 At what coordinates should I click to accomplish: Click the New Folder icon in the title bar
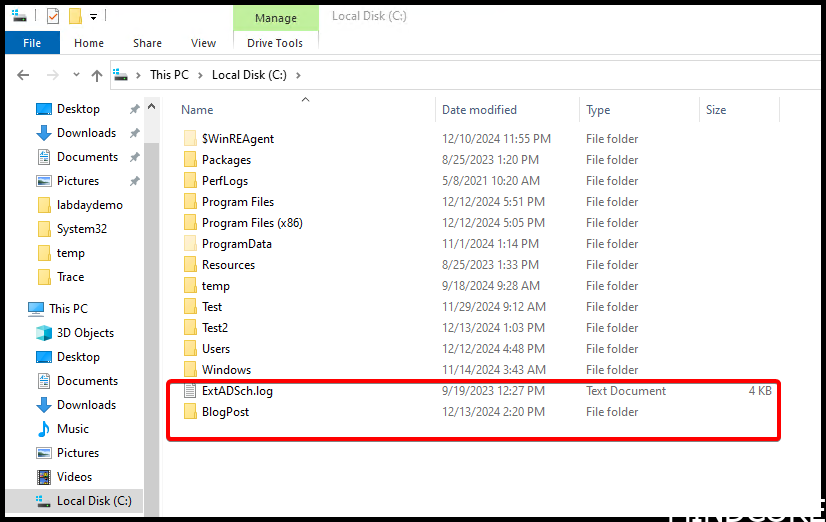(x=75, y=16)
